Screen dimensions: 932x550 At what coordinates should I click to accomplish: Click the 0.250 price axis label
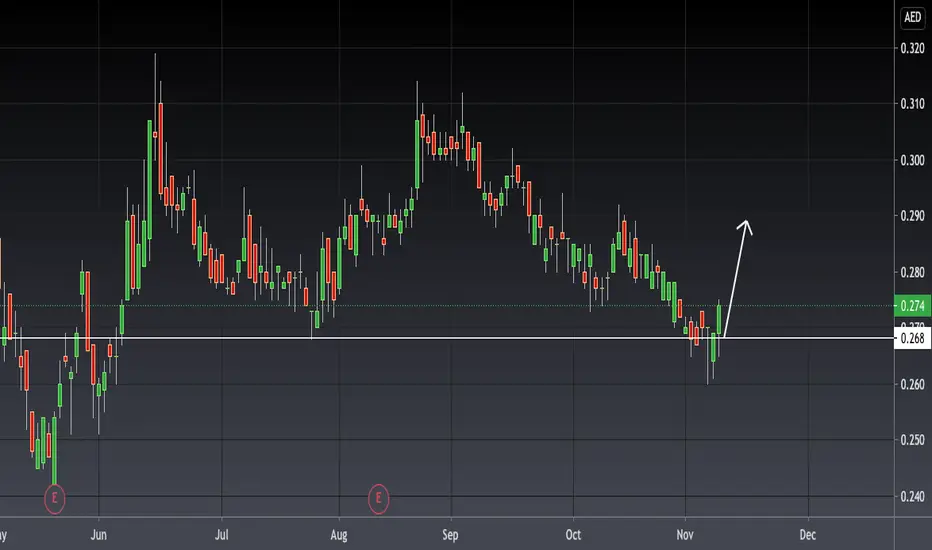click(912, 440)
